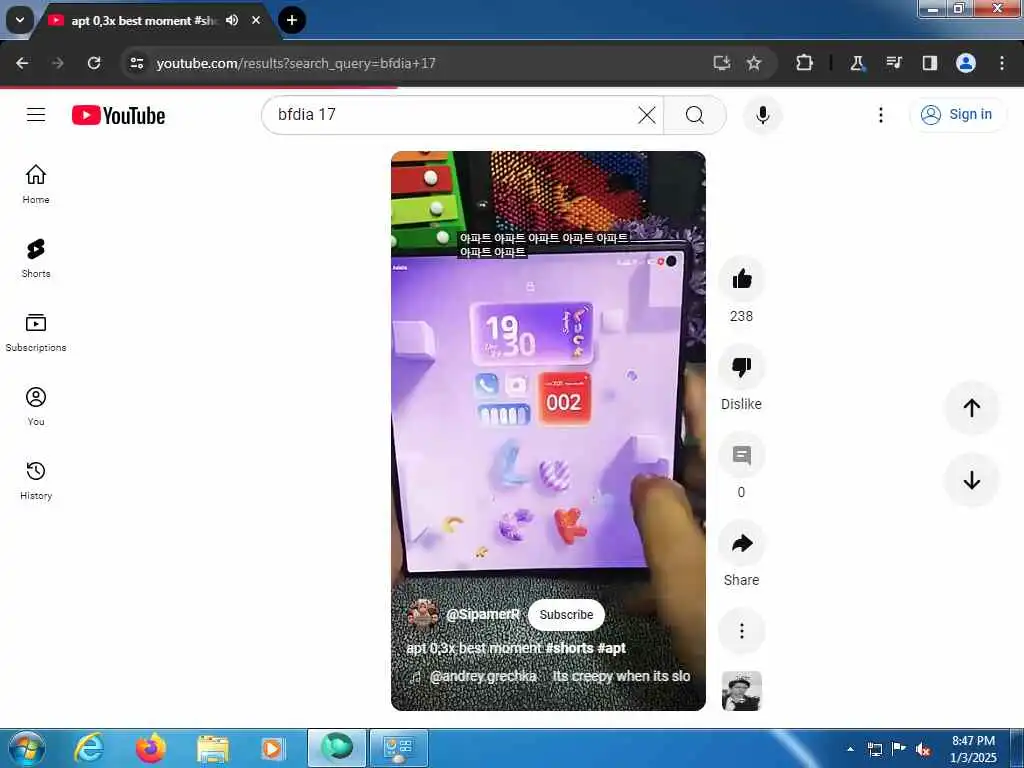Toggle the browser side panel
The width and height of the screenshot is (1024, 768).
click(929, 63)
